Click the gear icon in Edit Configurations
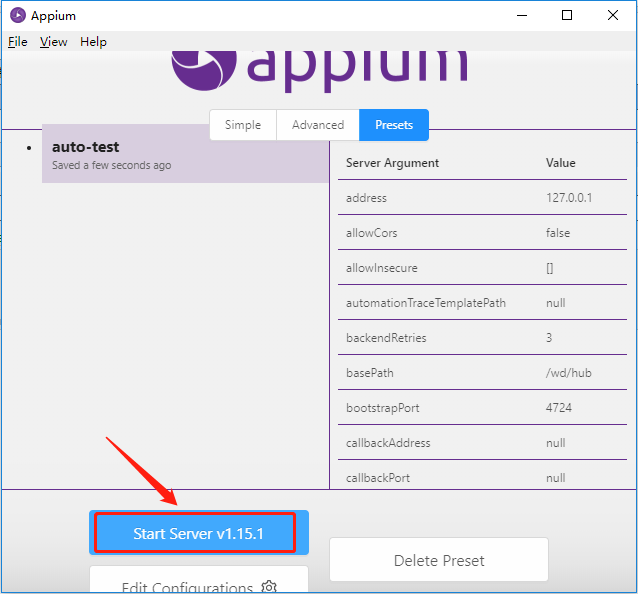Viewport: 638px width, 594px height. (x=269, y=587)
